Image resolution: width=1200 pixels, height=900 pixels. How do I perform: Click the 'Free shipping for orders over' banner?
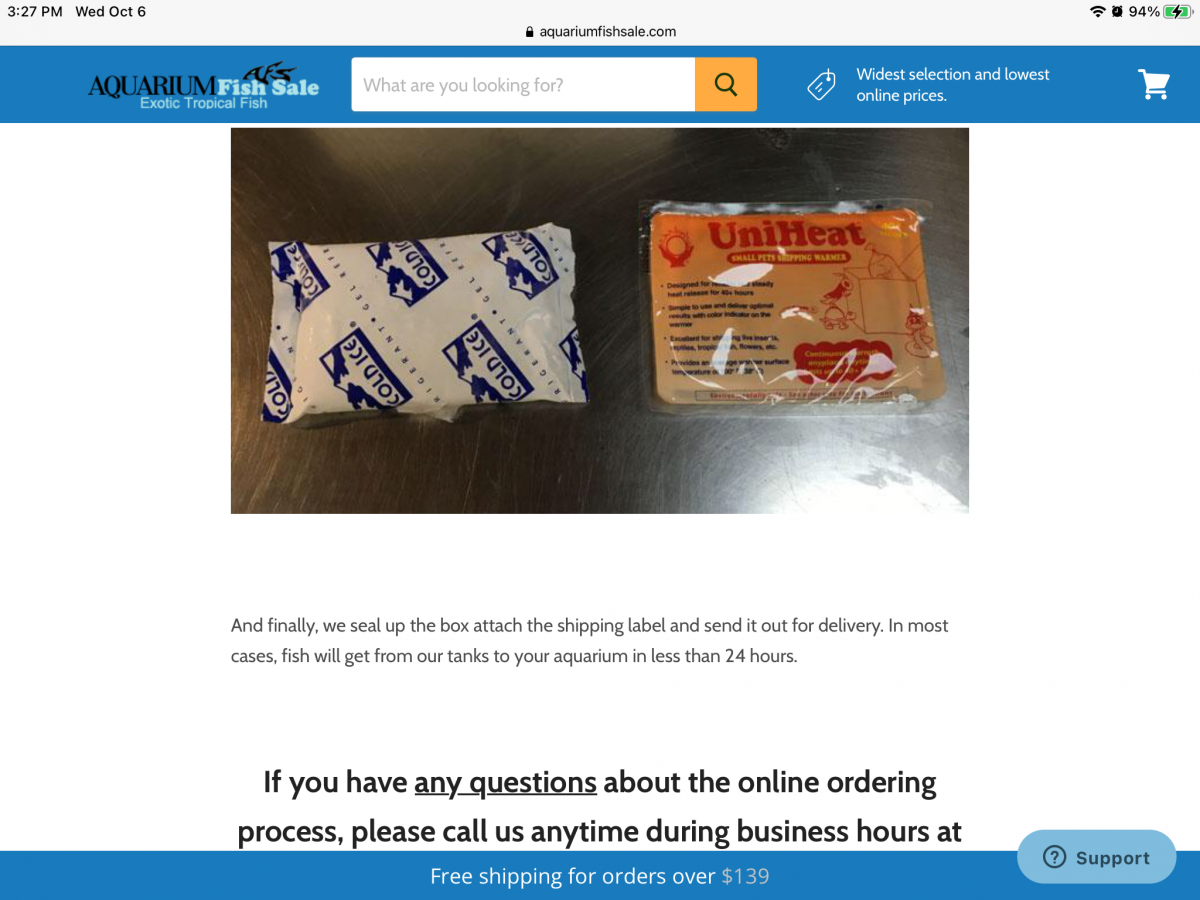click(600, 876)
